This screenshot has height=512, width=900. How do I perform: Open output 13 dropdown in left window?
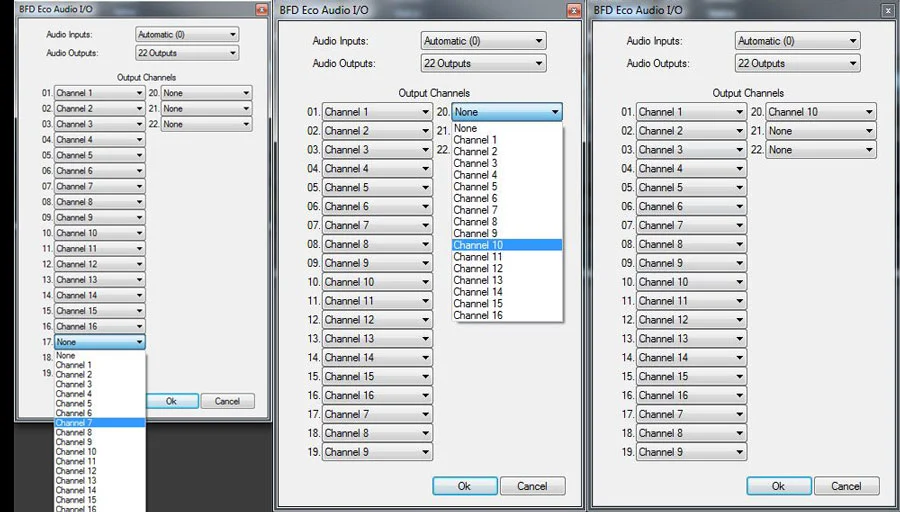click(x=99, y=280)
